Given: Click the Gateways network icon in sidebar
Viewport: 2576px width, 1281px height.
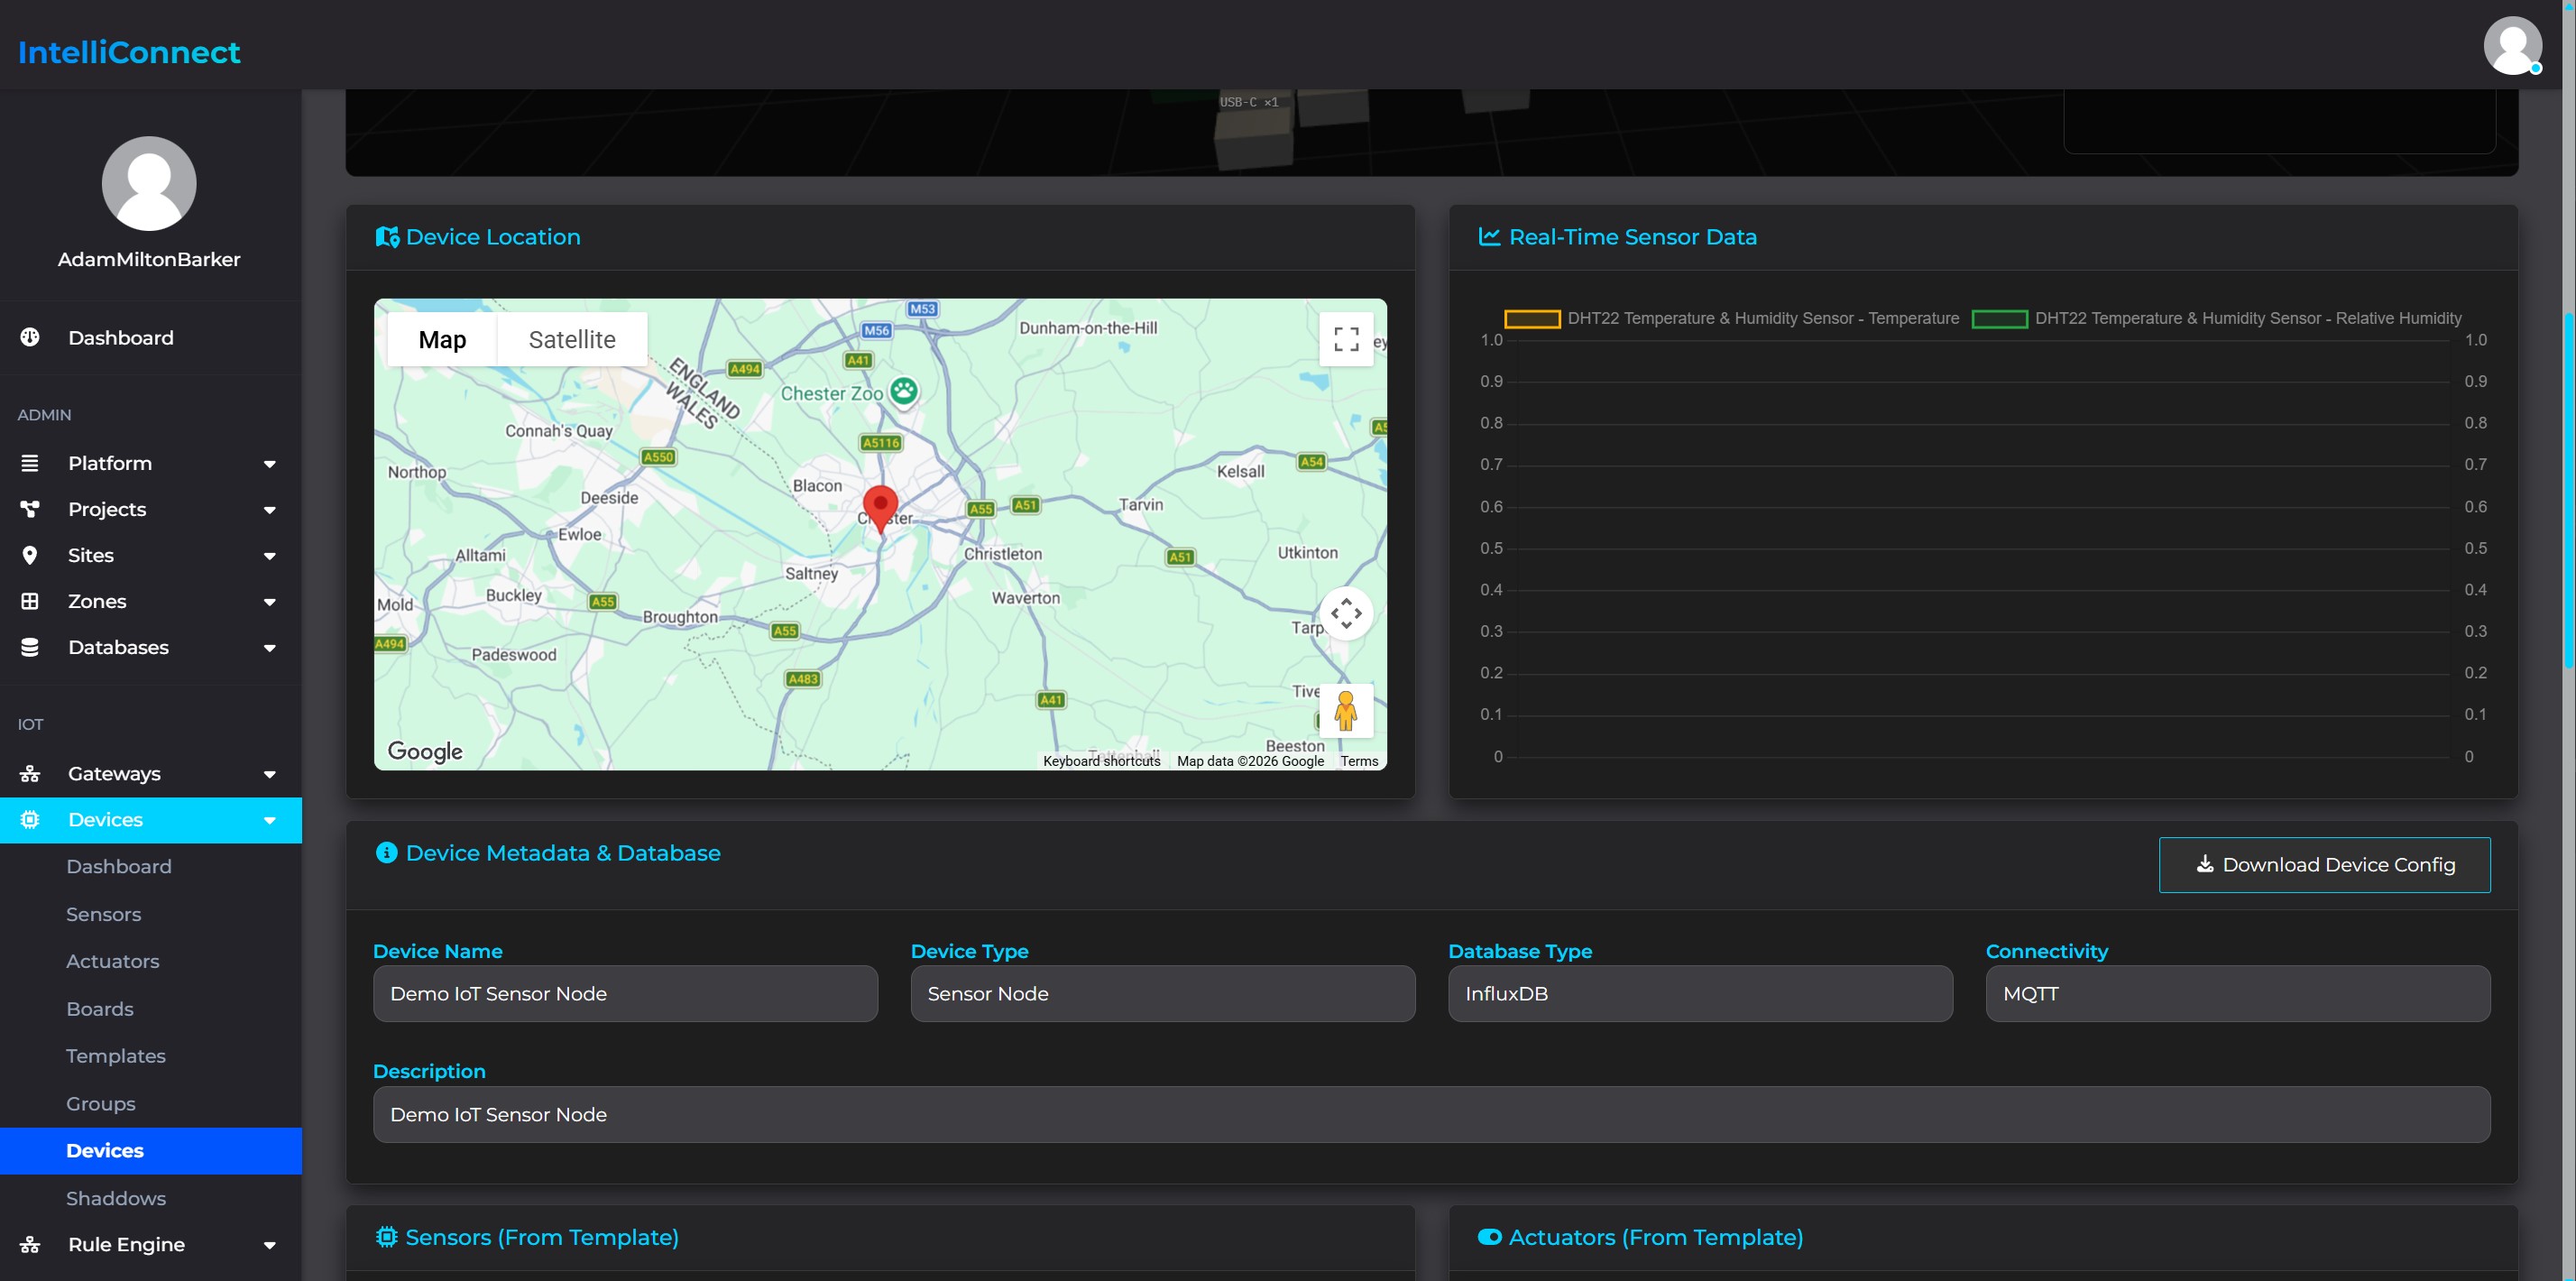Looking at the screenshot, I should pyautogui.click(x=30, y=773).
